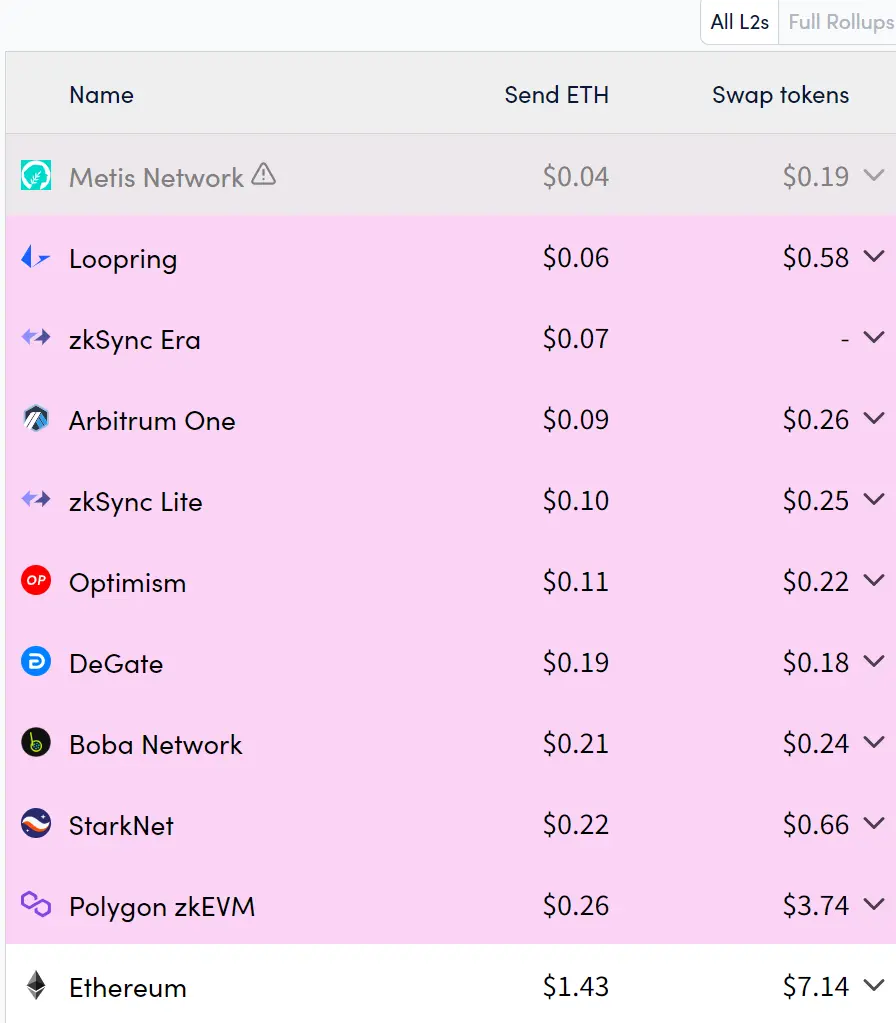The width and height of the screenshot is (896, 1023).
Task: Expand the Ethereum row chevron
Action: pos(873,986)
